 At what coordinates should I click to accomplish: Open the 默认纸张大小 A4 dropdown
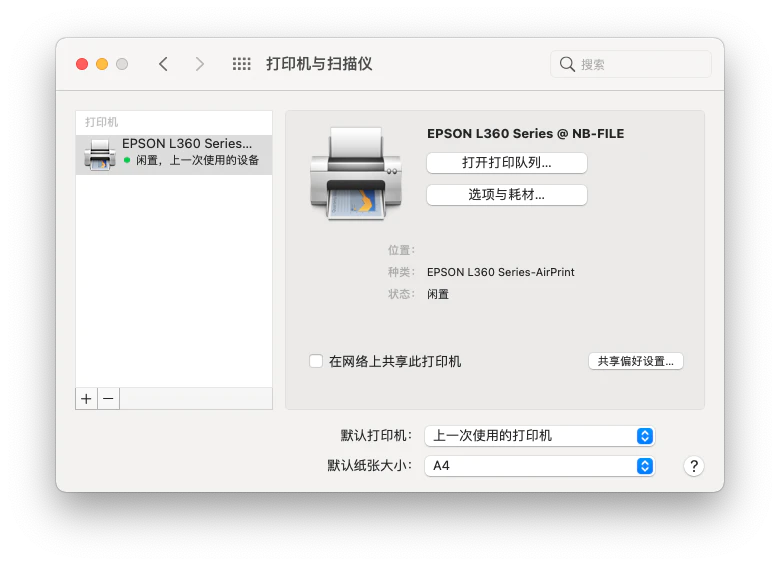[539, 466]
